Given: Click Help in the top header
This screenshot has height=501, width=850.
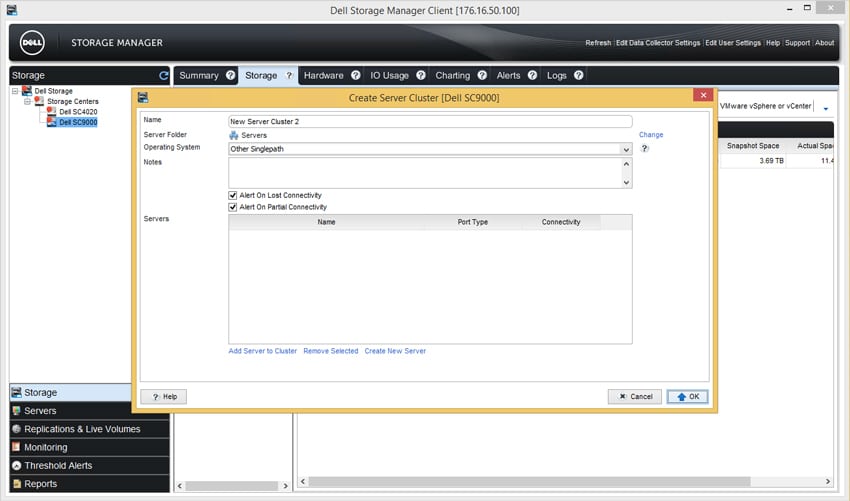Looking at the screenshot, I should [773, 43].
